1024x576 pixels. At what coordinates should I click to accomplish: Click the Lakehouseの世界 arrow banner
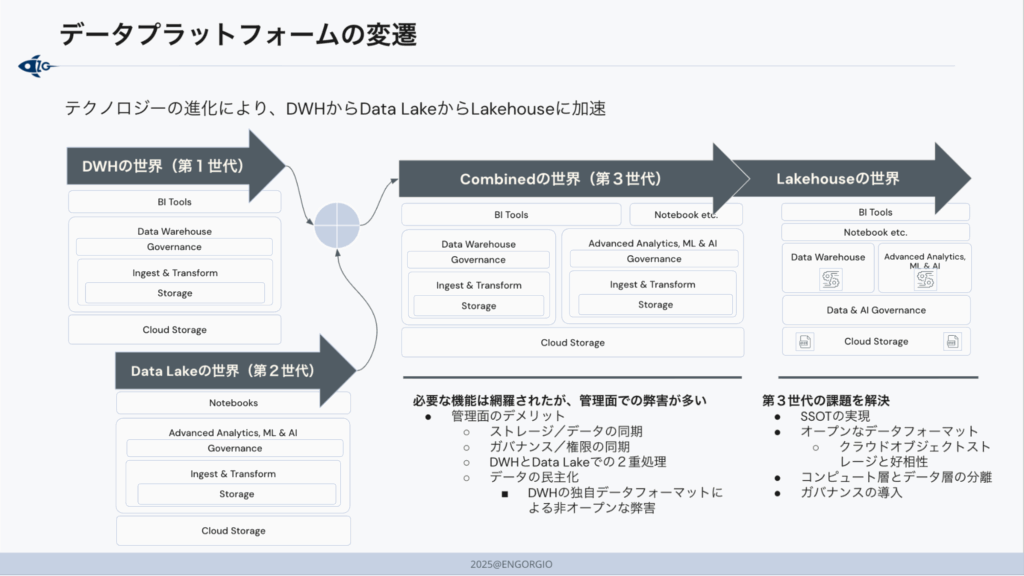pos(840,179)
